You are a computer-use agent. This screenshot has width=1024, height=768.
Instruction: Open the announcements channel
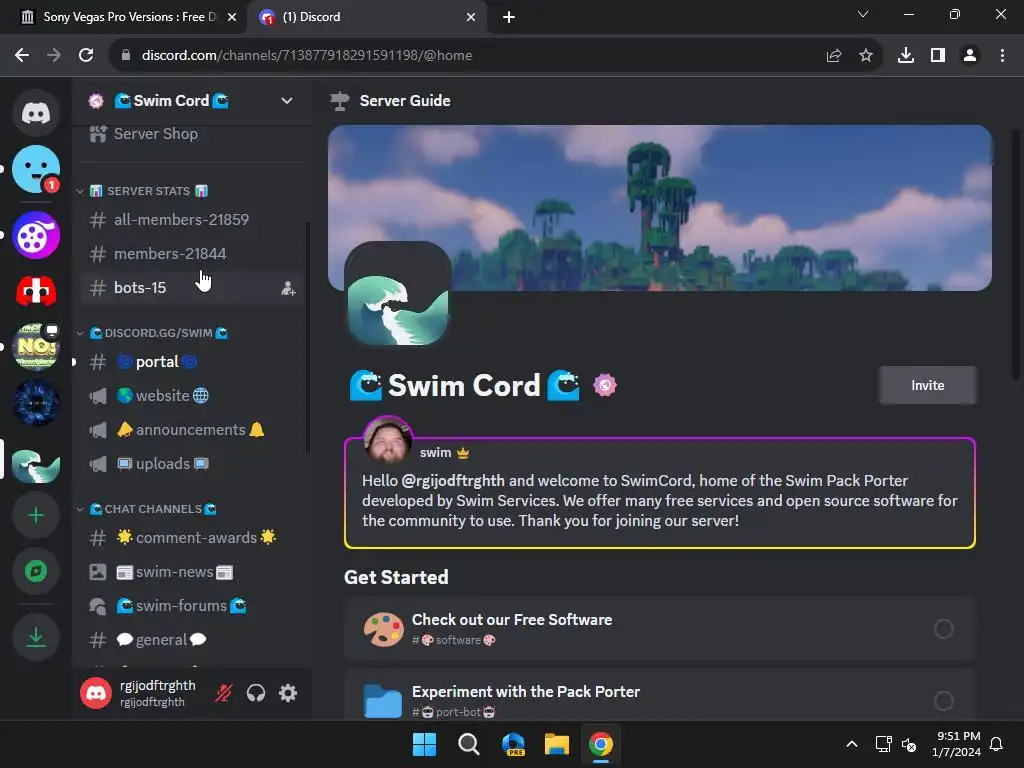pyautogui.click(x=192, y=430)
